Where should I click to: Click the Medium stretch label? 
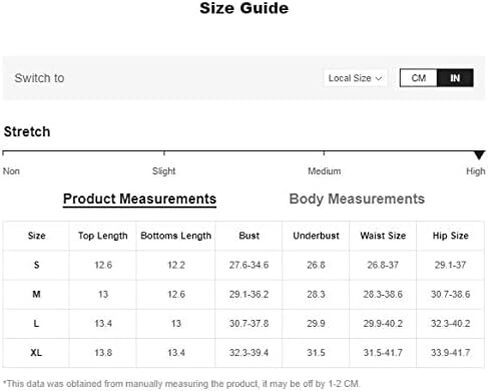[x=324, y=171]
